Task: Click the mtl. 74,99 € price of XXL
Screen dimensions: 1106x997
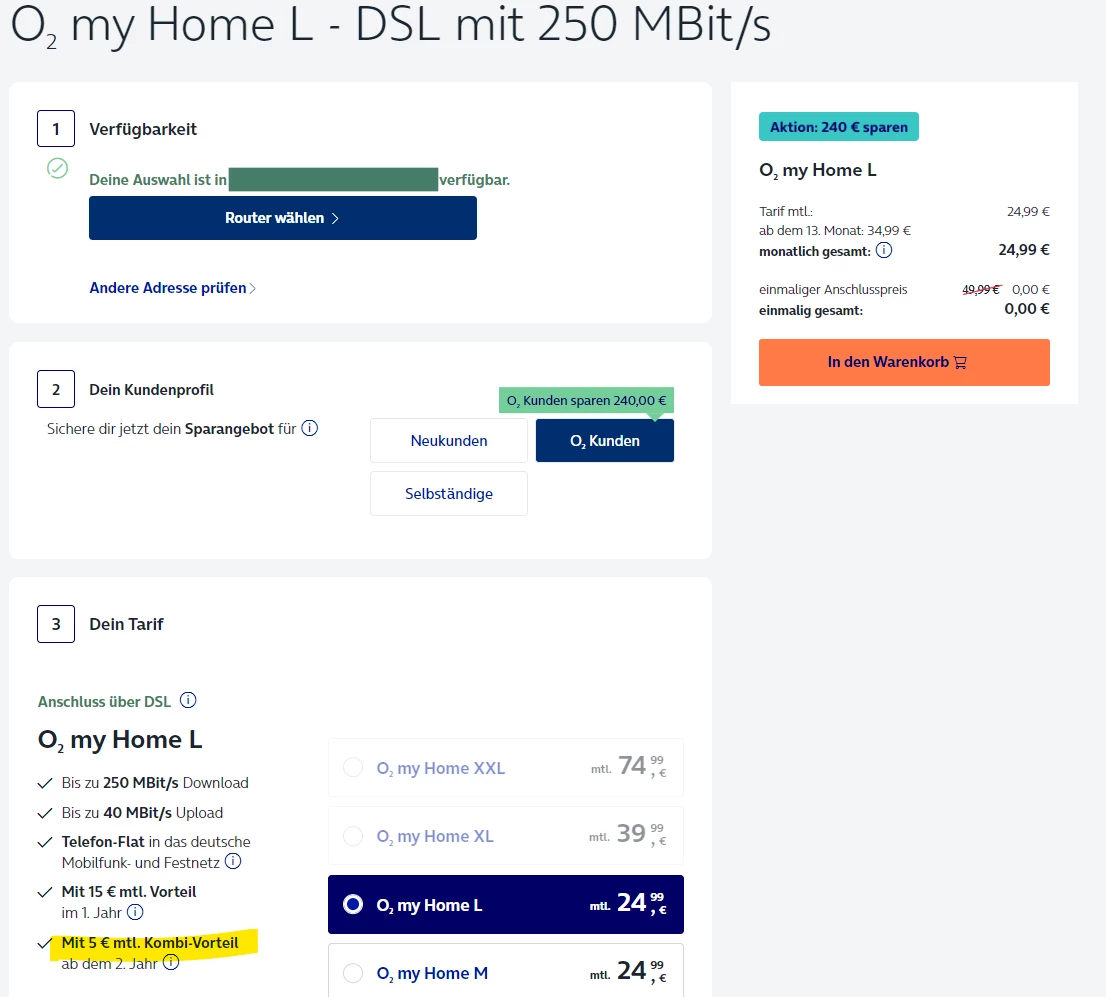Action: coord(628,766)
